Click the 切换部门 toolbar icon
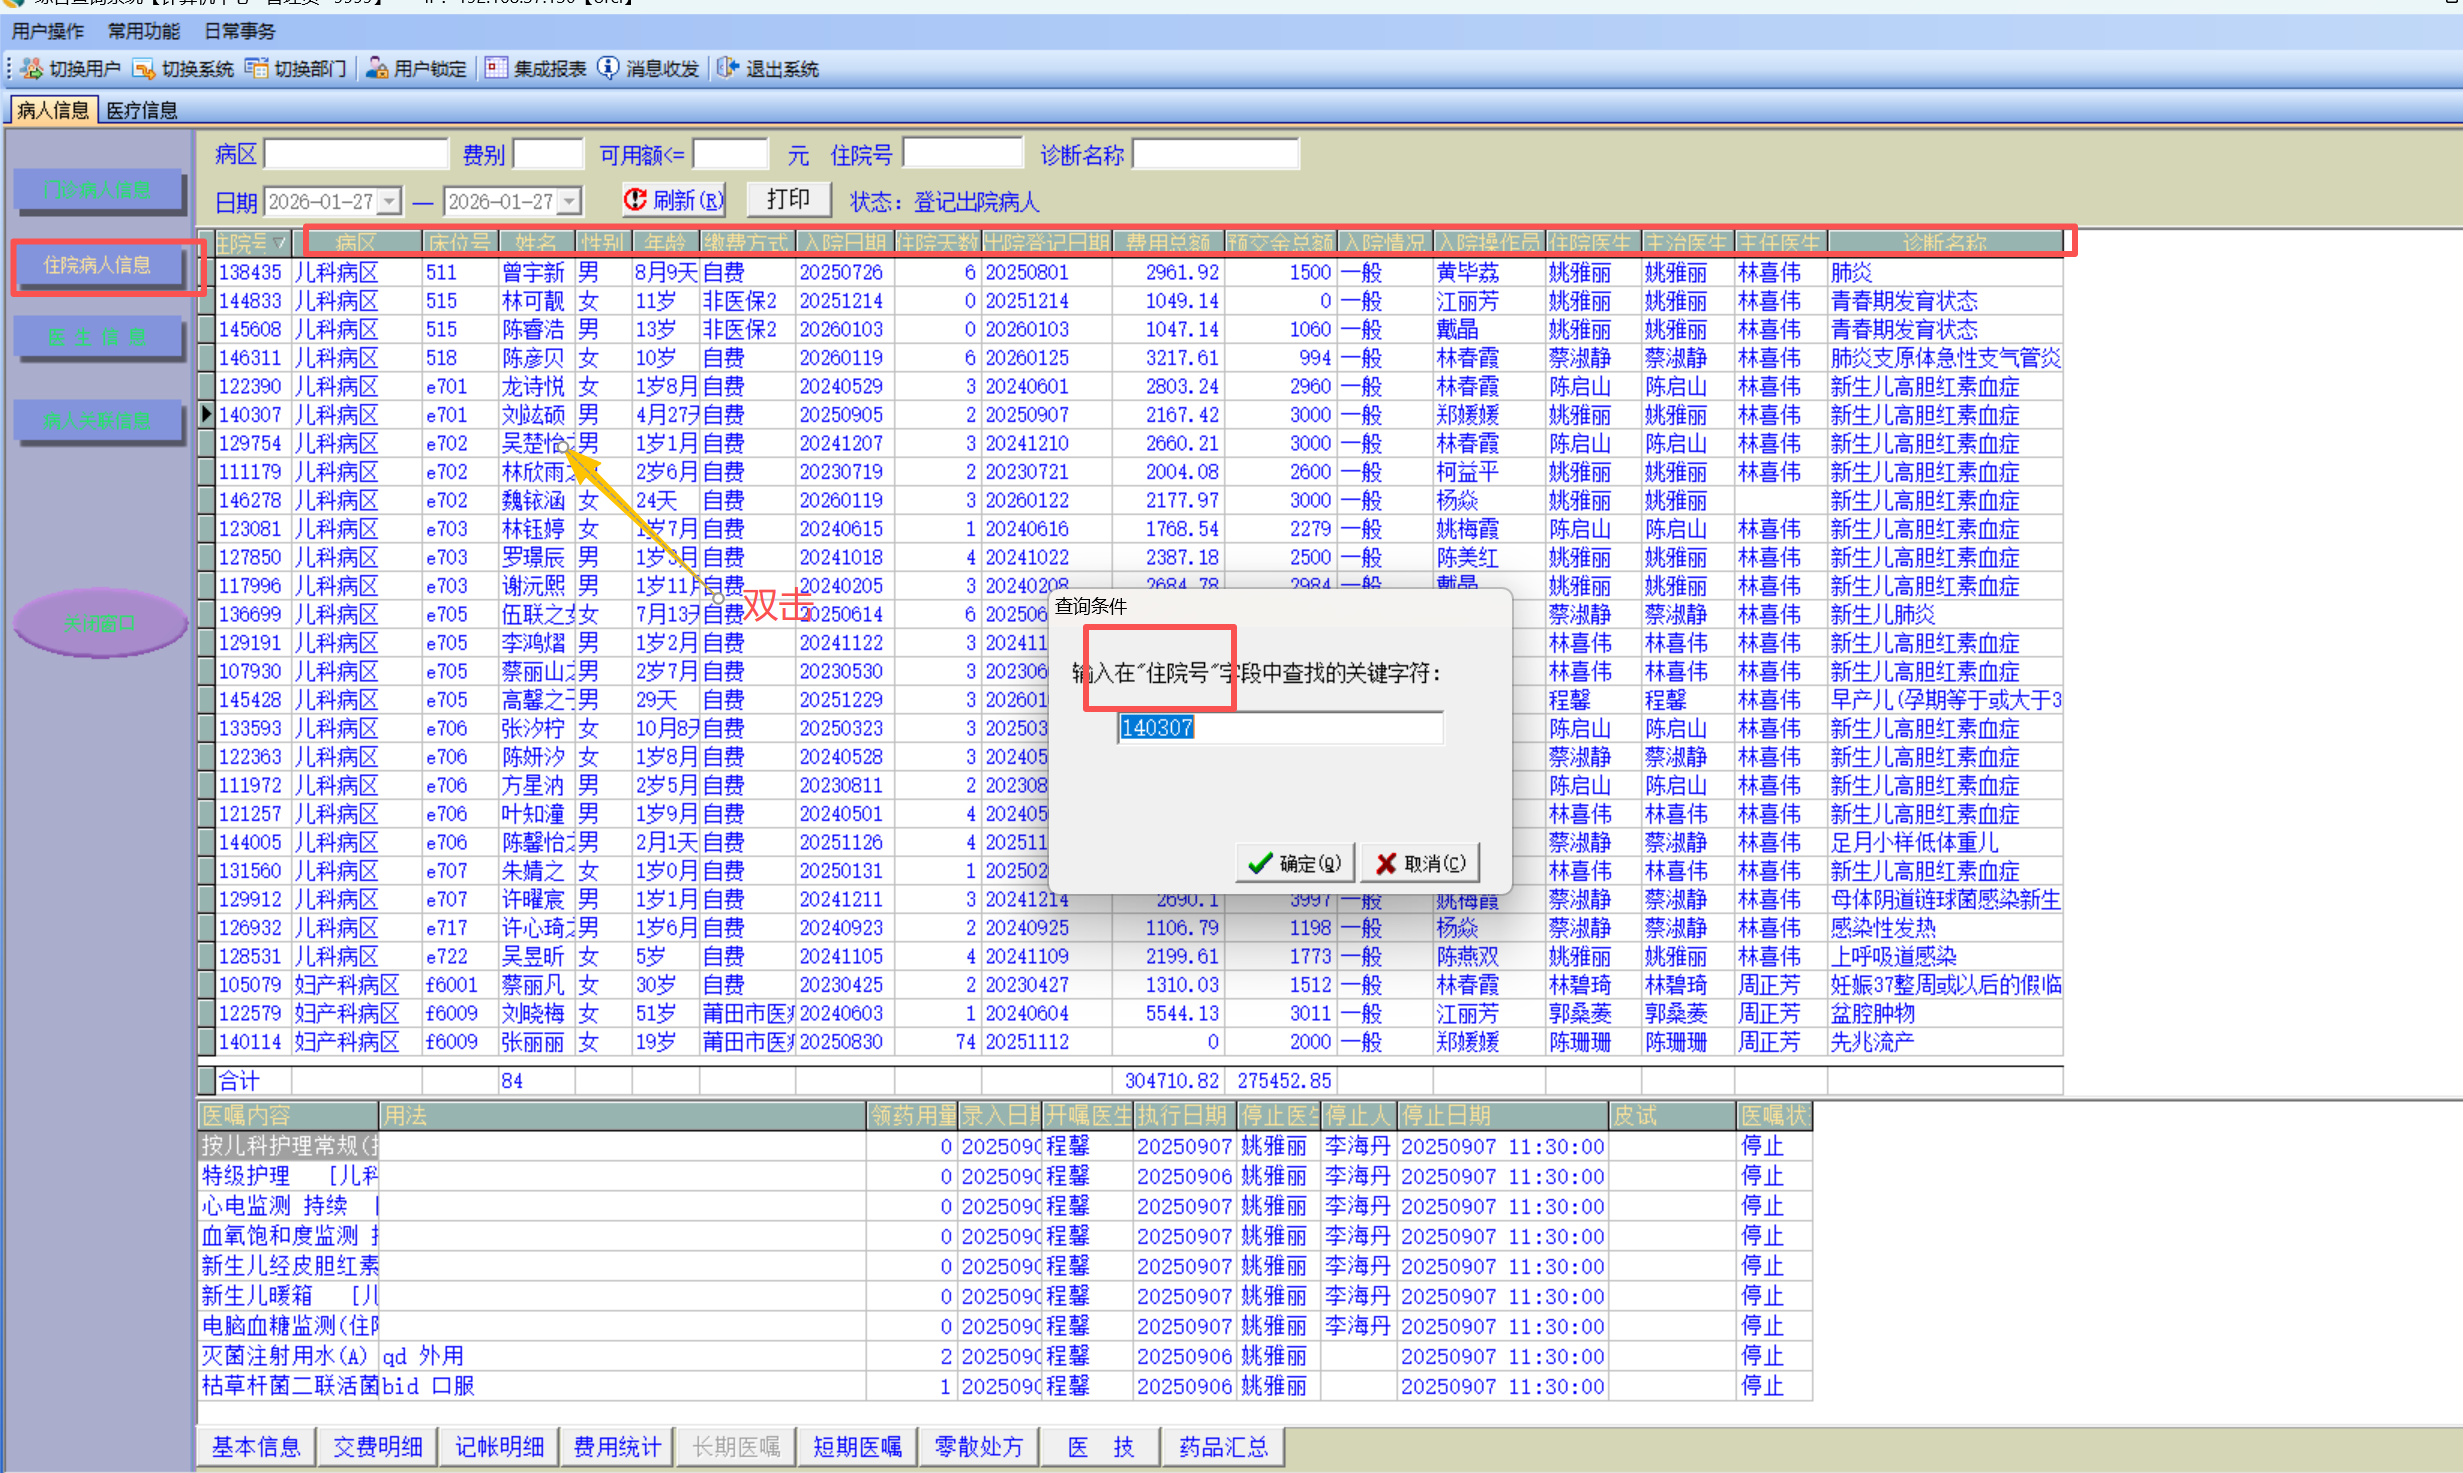This screenshot has width=2463, height=1473. (x=257, y=68)
